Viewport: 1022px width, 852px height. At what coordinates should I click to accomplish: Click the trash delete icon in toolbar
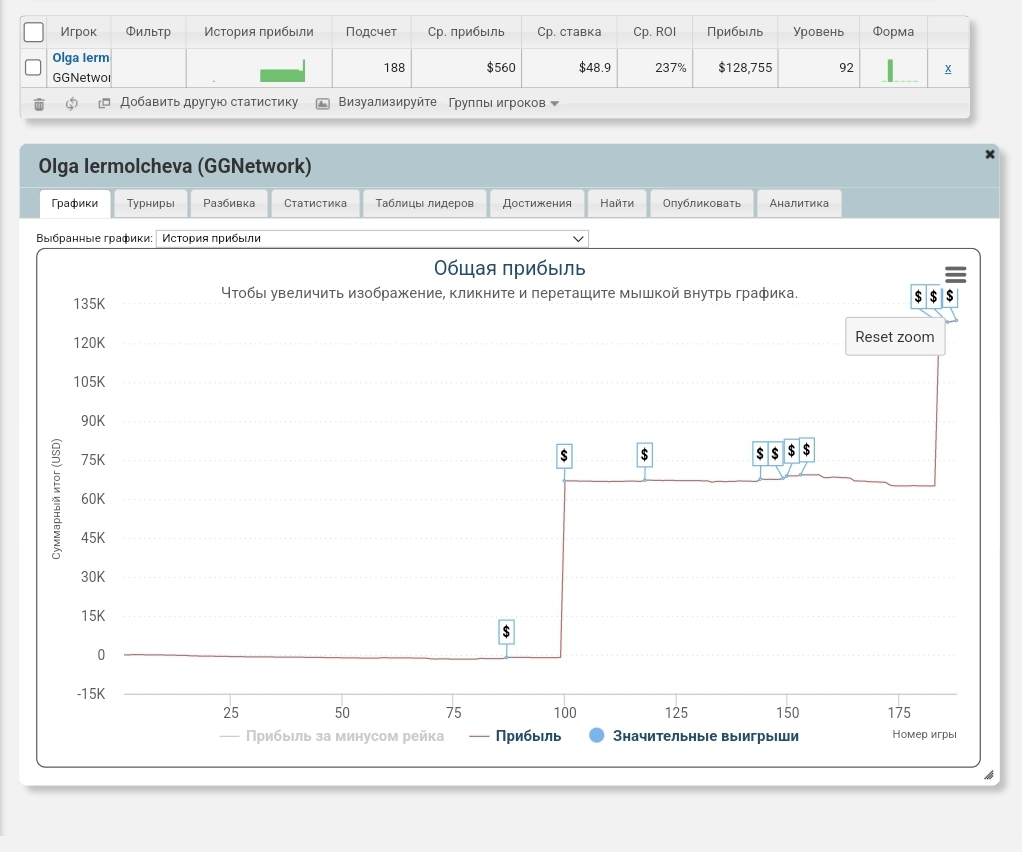pyautogui.click(x=39, y=103)
